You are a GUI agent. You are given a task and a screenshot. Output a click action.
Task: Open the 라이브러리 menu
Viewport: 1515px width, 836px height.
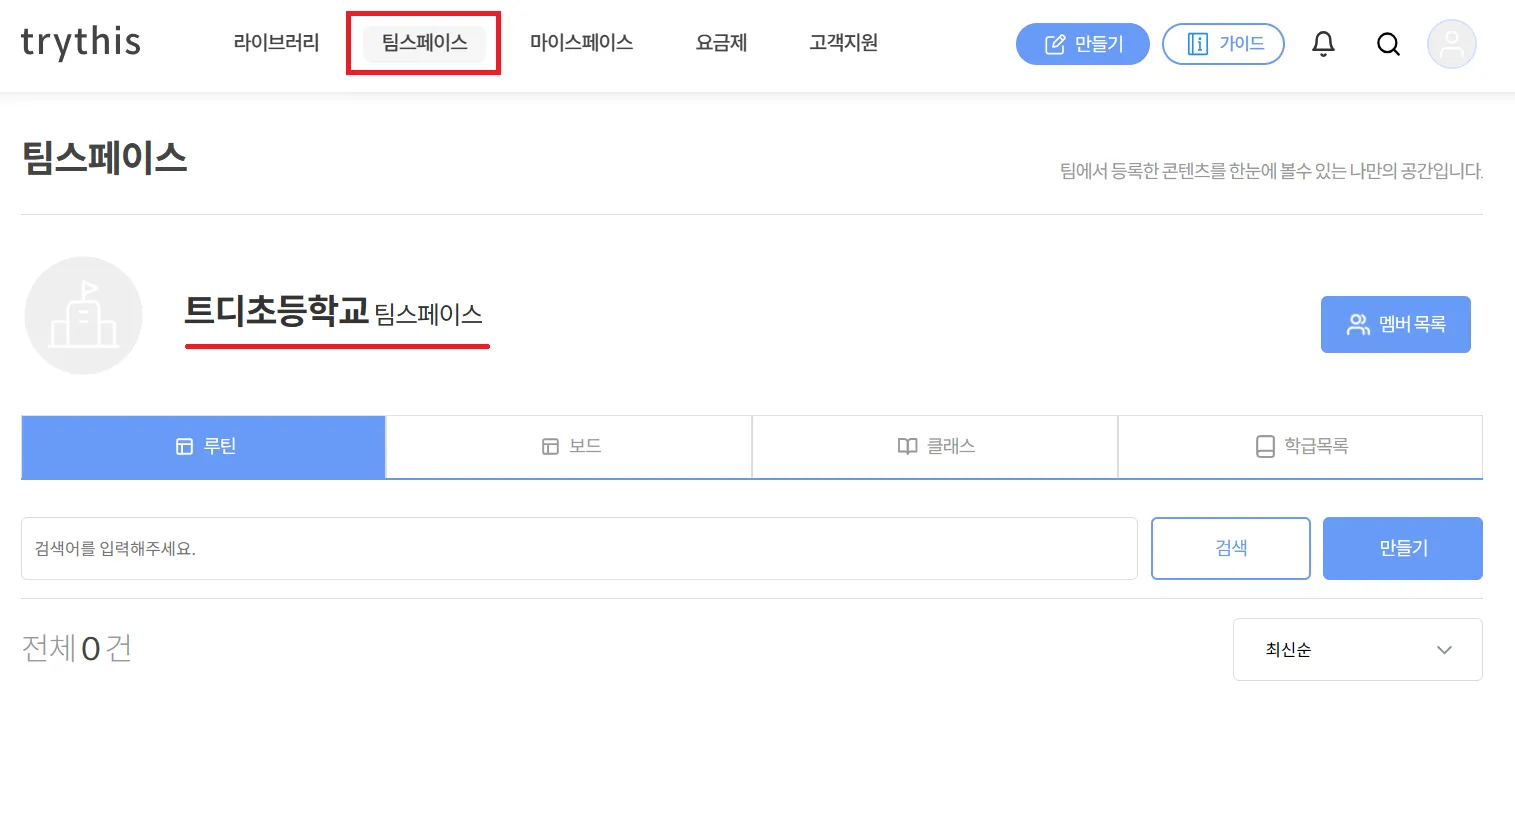pos(276,43)
